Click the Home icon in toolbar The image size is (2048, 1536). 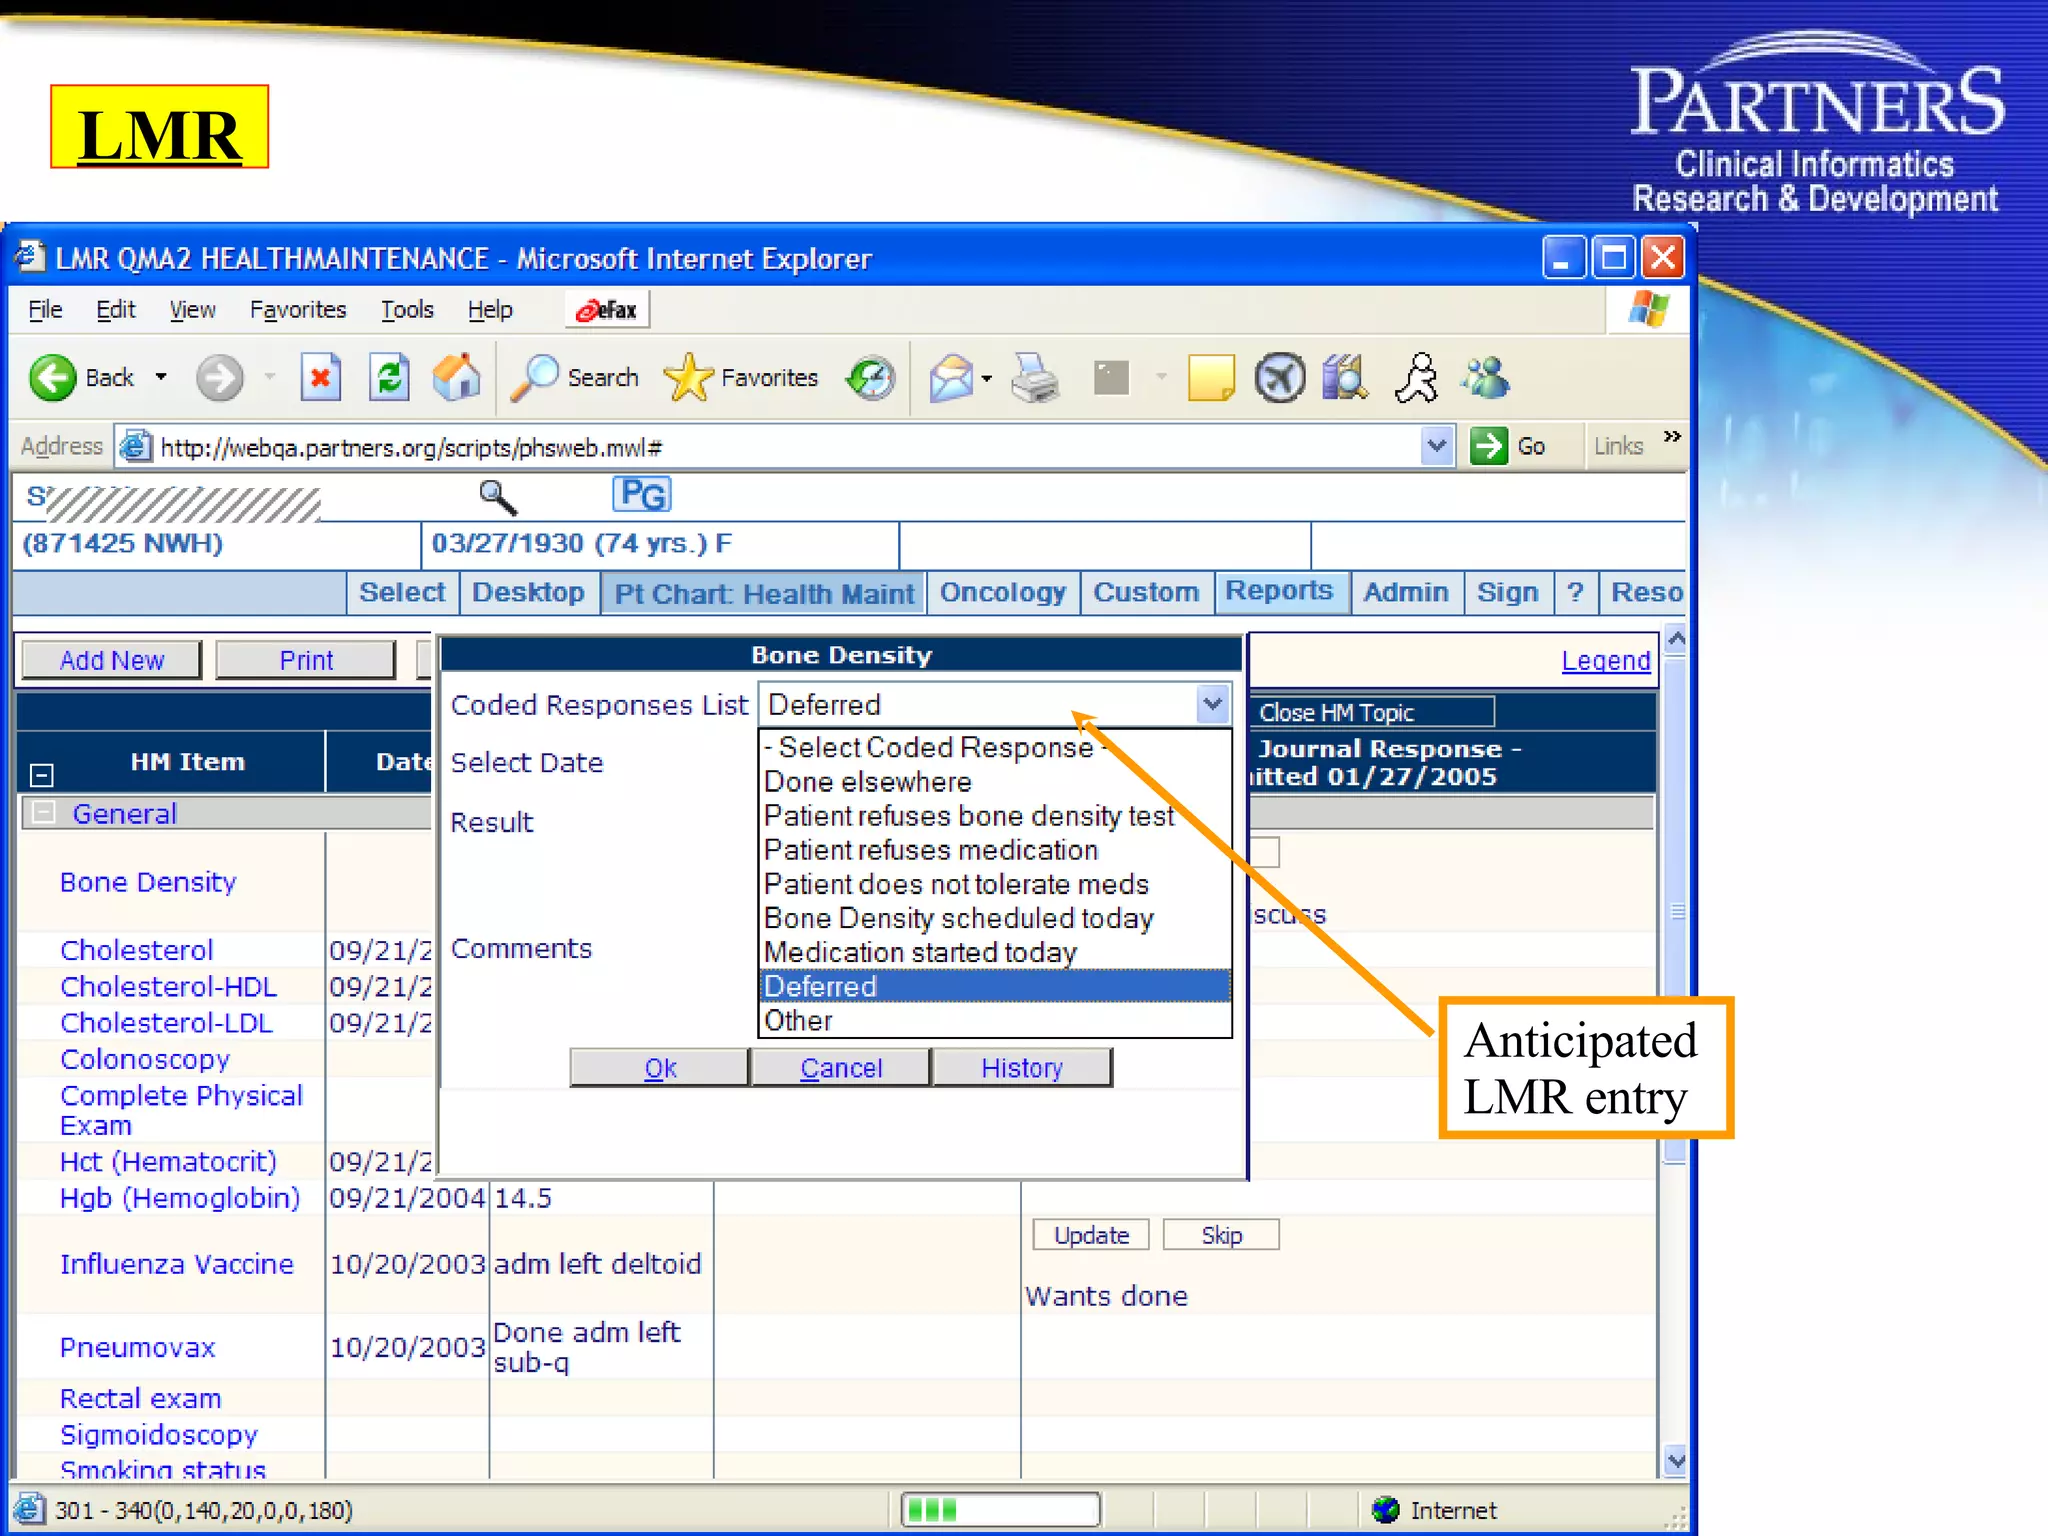[x=456, y=378]
